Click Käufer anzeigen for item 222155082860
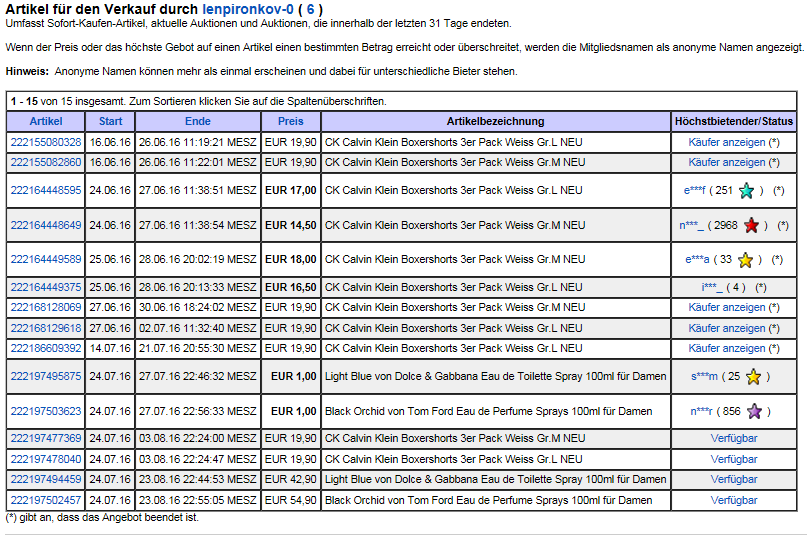The width and height of the screenshot is (807, 535). click(727, 163)
